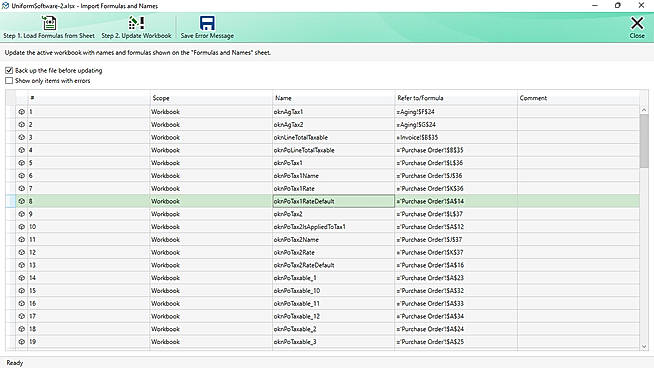Viewport: 654px width, 368px height.
Task: Click status icon in row 4
Action: tap(22, 150)
